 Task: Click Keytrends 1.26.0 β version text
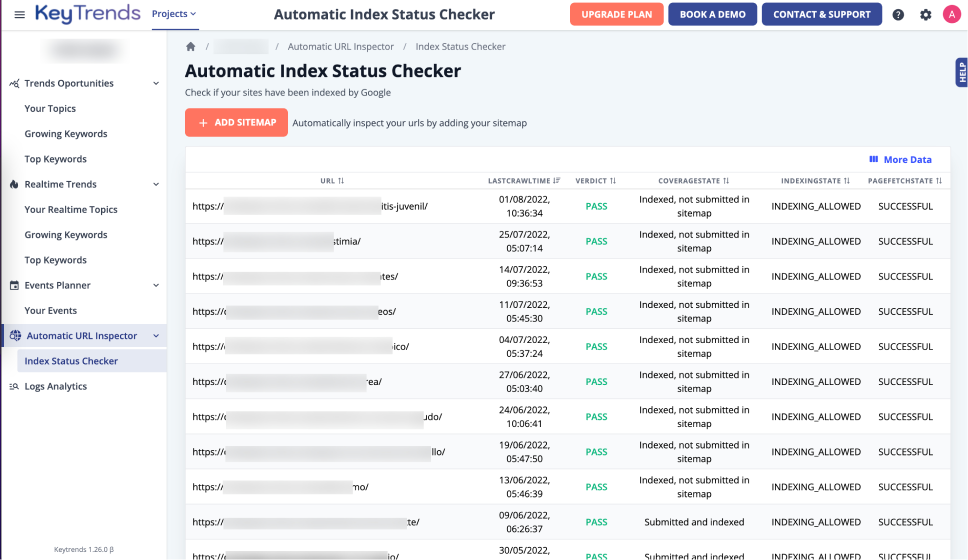pos(83,549)
